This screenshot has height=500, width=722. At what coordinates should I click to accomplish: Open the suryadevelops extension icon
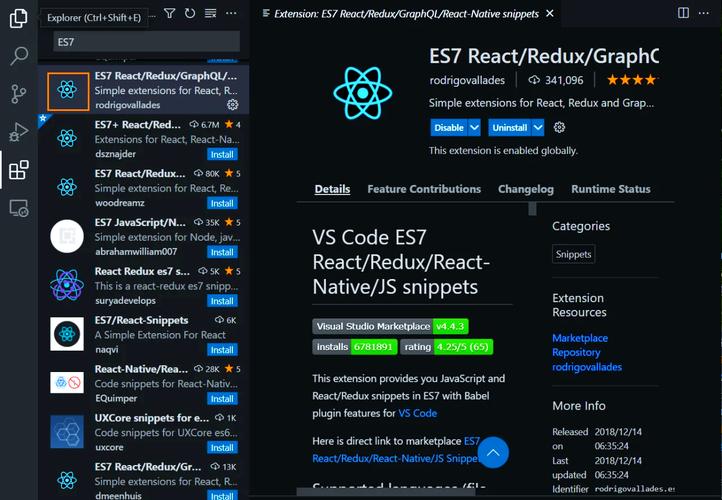[67, 285]
